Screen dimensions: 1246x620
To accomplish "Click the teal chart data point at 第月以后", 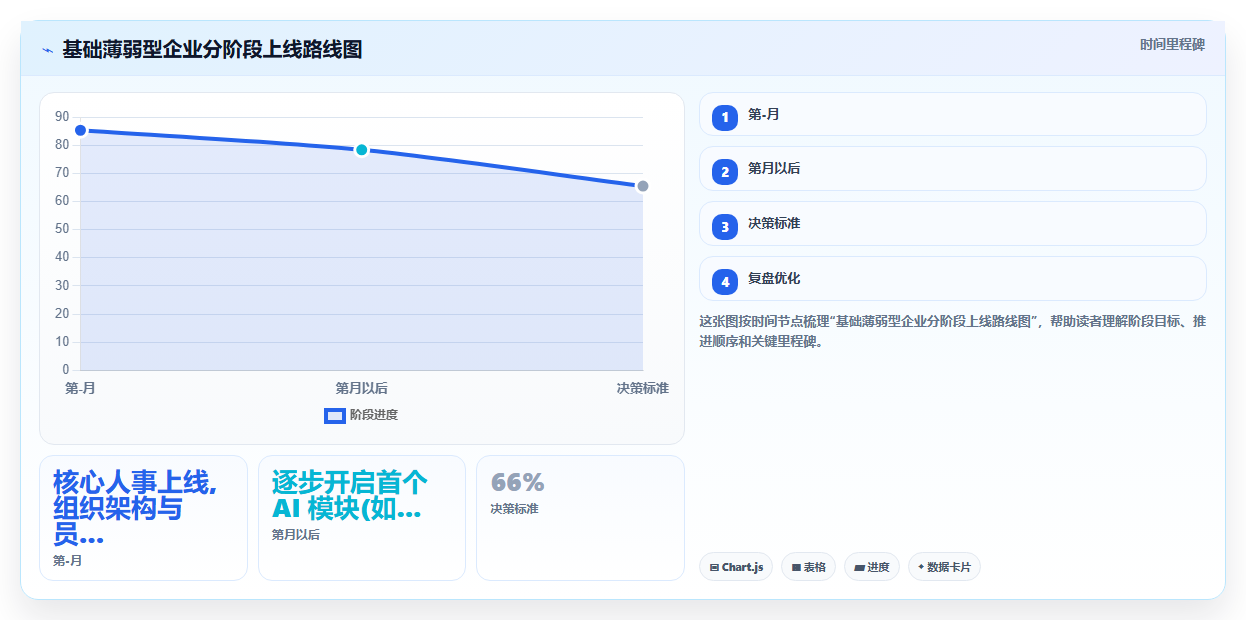I will pyautogui.click(x=362, y=150).
